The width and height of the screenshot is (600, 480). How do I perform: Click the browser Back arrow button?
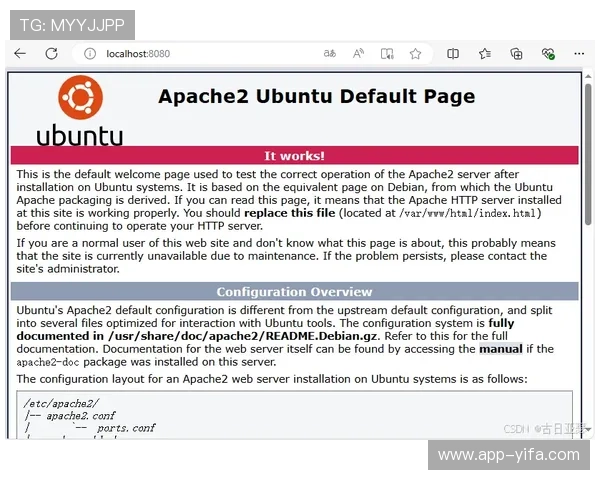point(20,54)
